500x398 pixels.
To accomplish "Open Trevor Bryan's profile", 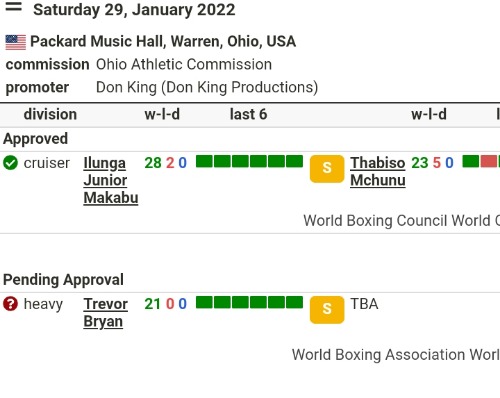I will [x=105, y=313].
